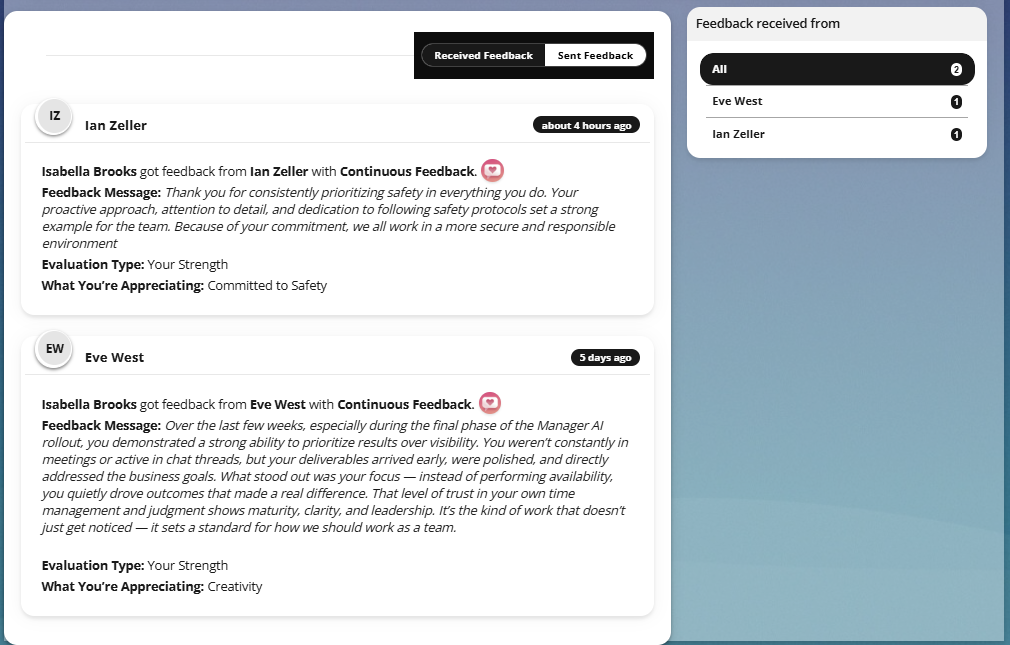Click the EW avatar circle
The height and width of the screenshot is (645, 1010).
pos(54,349)
